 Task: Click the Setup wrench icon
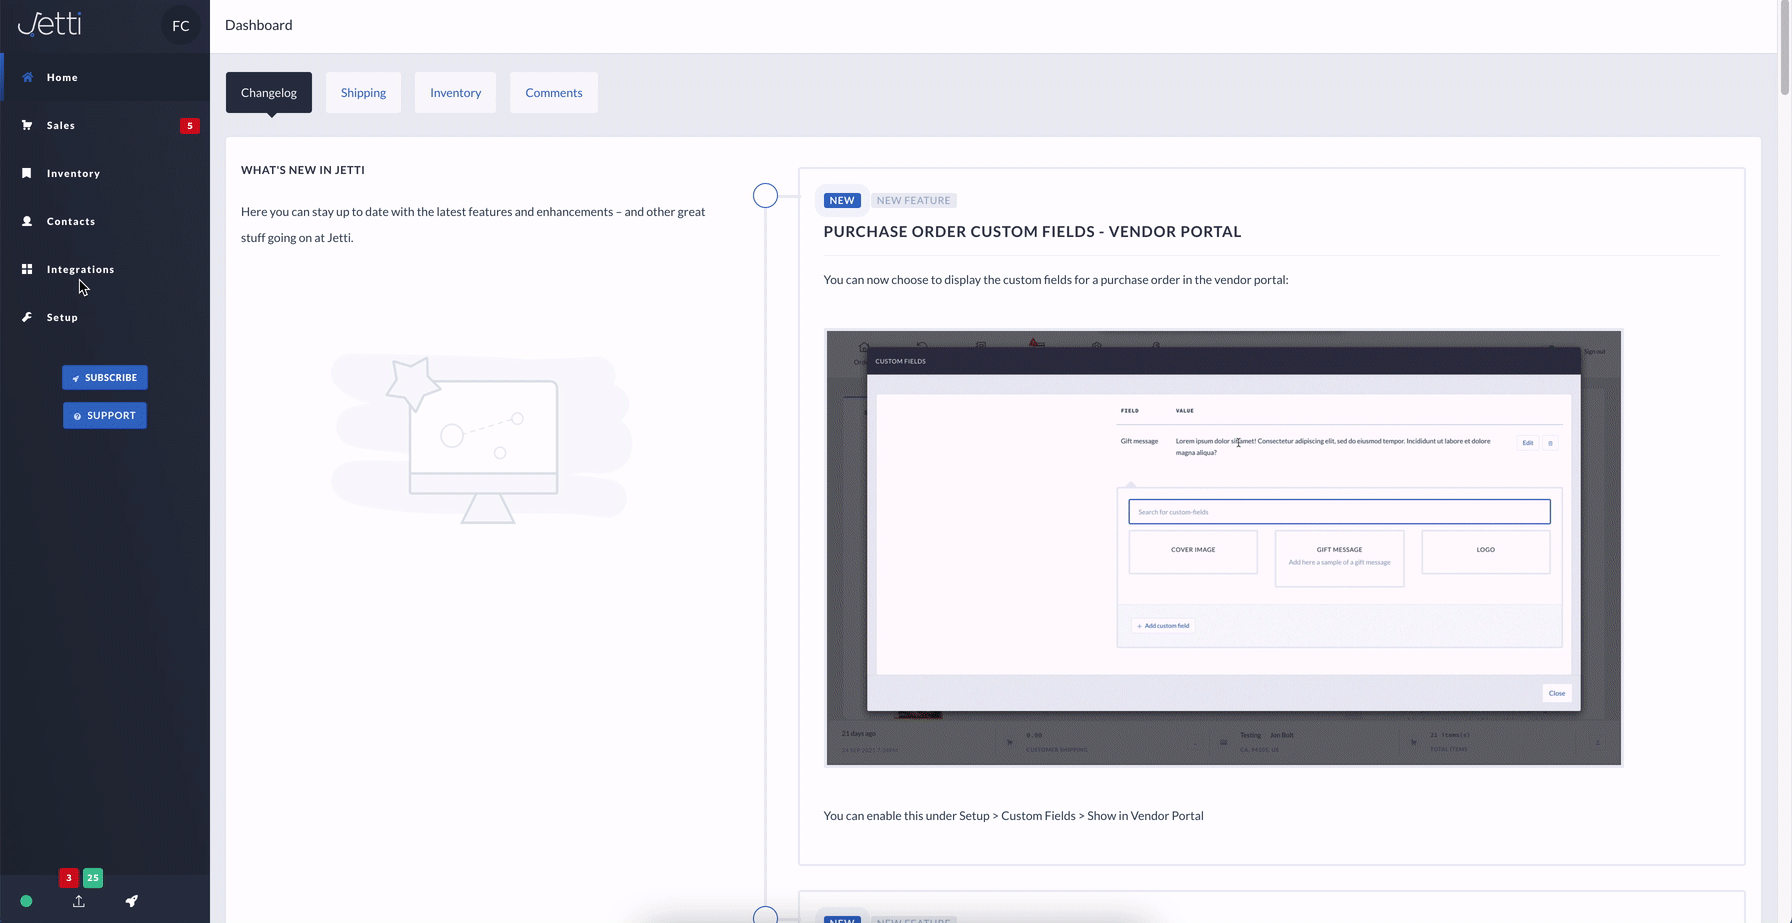(27, 317)
